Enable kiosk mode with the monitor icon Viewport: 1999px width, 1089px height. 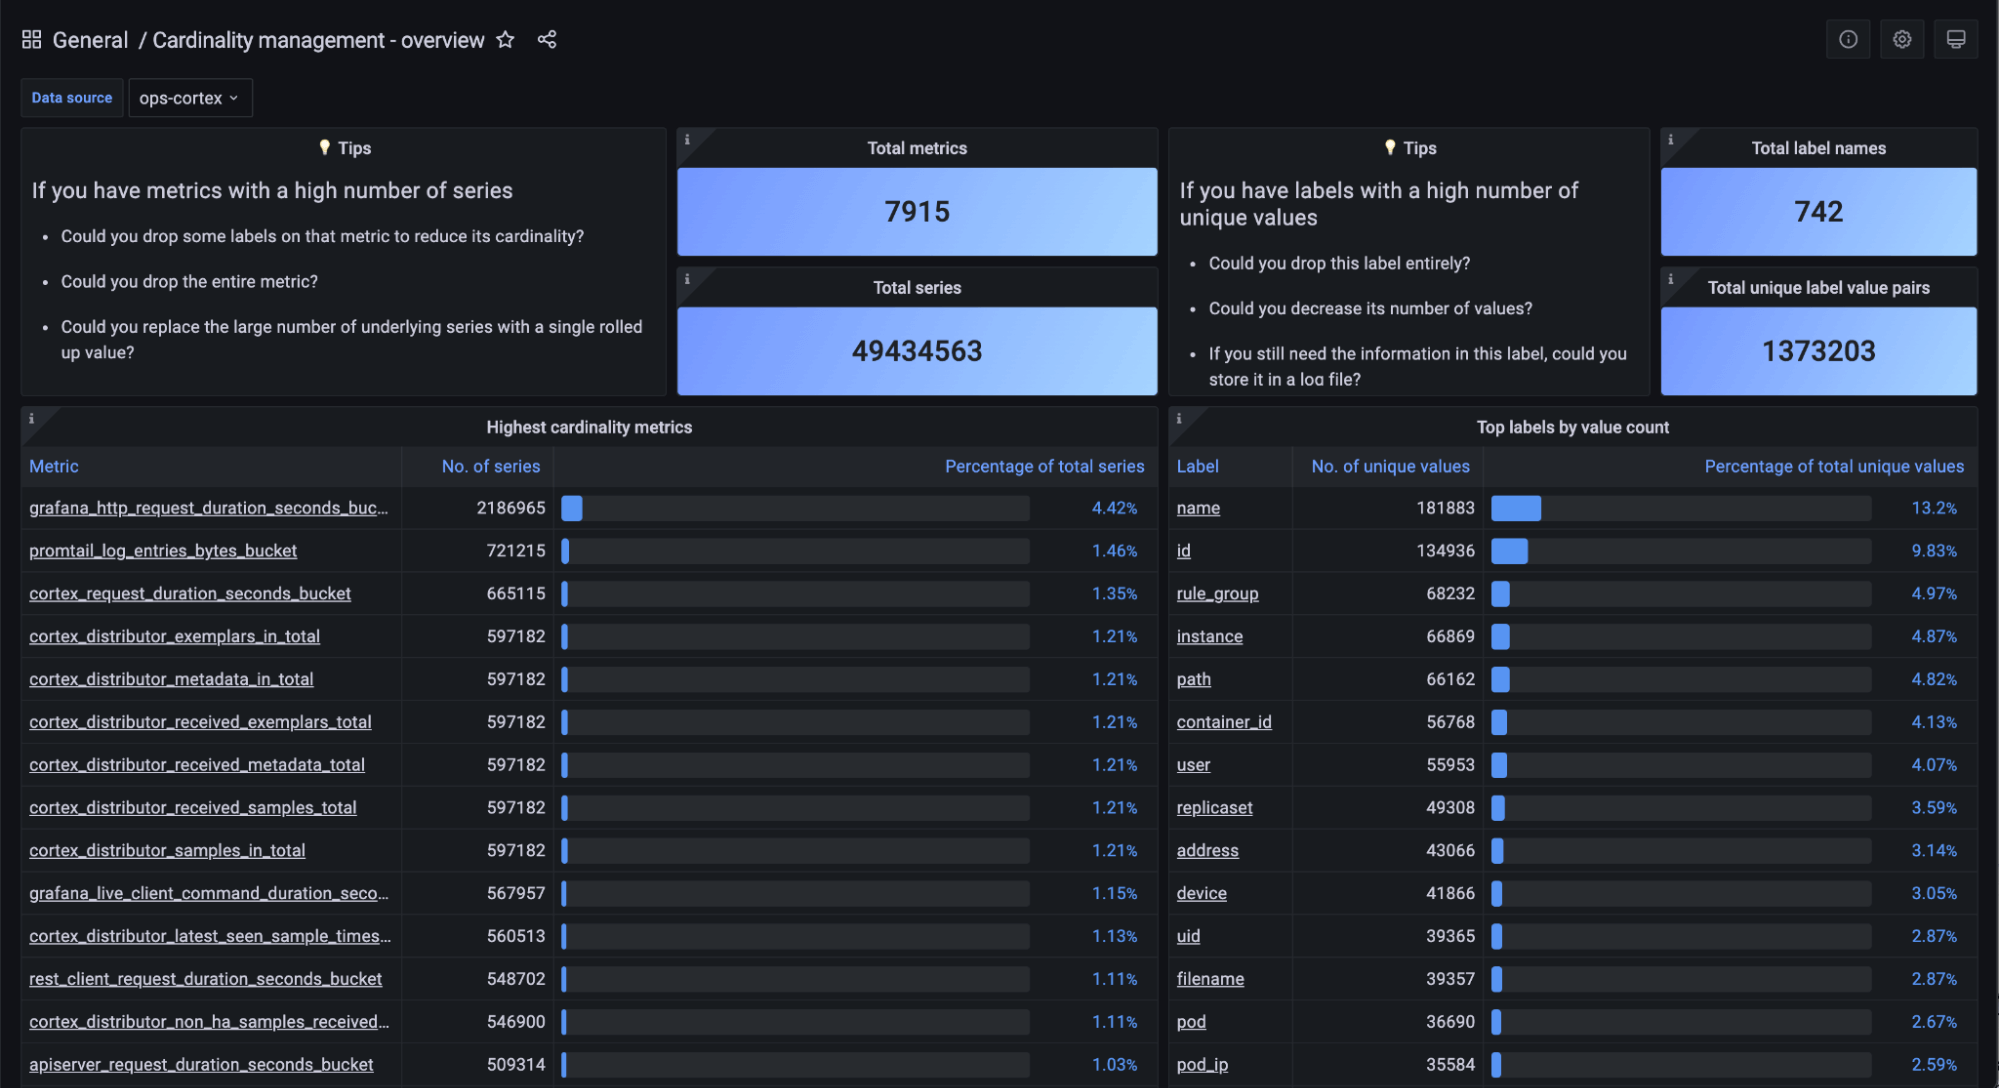(x=1955, y=39)
